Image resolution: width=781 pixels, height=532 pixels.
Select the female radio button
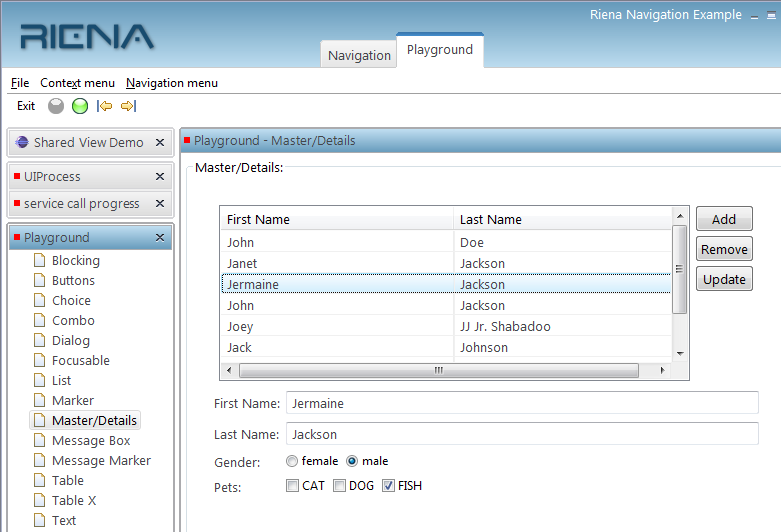(292, 462)
